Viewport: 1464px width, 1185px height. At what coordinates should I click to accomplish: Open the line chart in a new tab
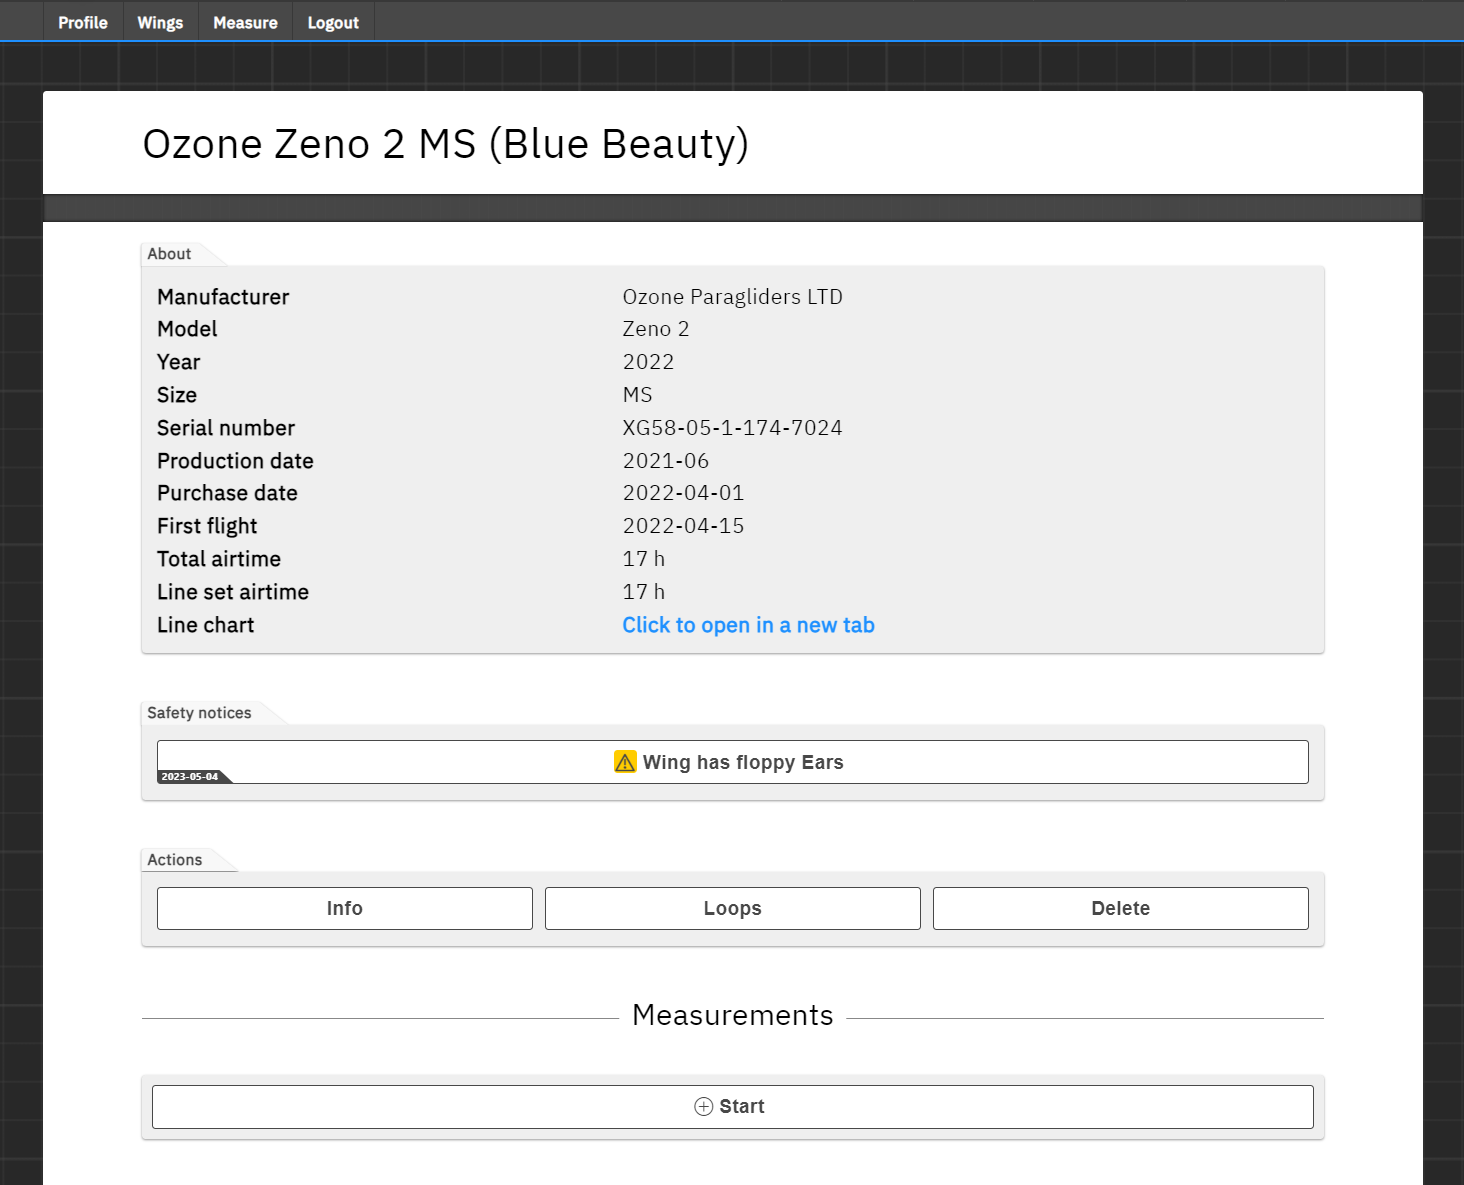point(748,625)
